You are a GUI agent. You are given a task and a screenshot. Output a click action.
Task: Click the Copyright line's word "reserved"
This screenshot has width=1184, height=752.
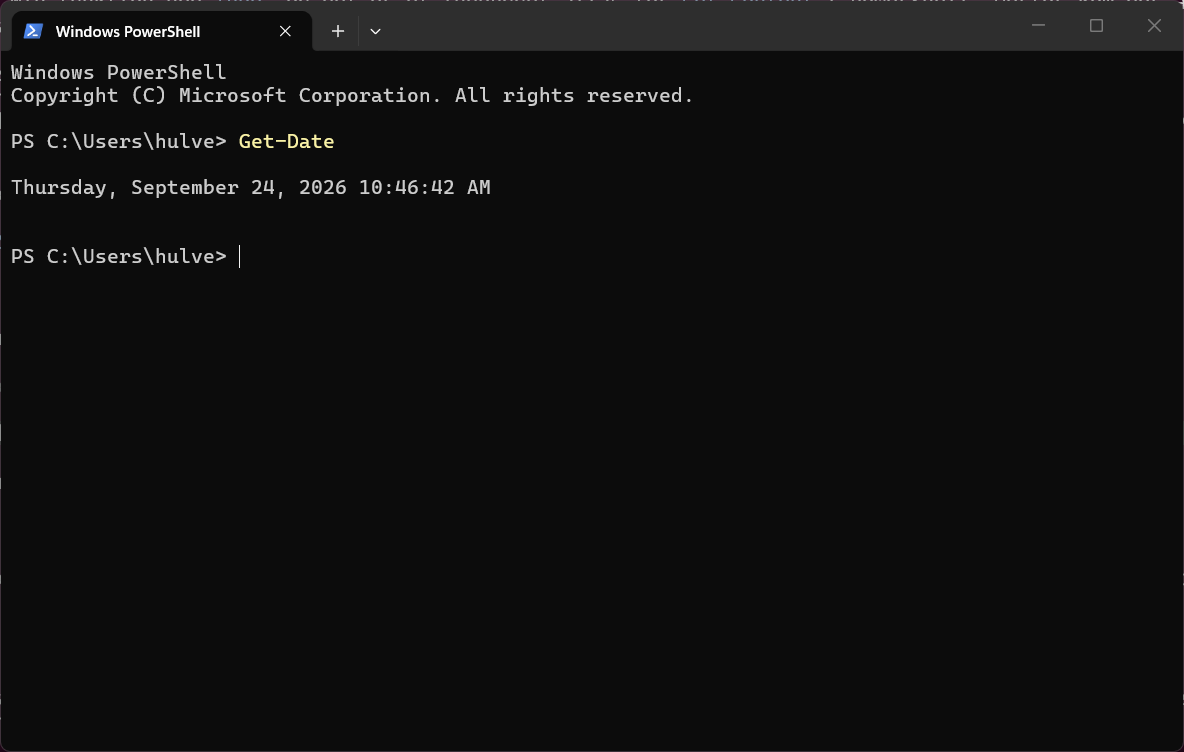point(640,95)
